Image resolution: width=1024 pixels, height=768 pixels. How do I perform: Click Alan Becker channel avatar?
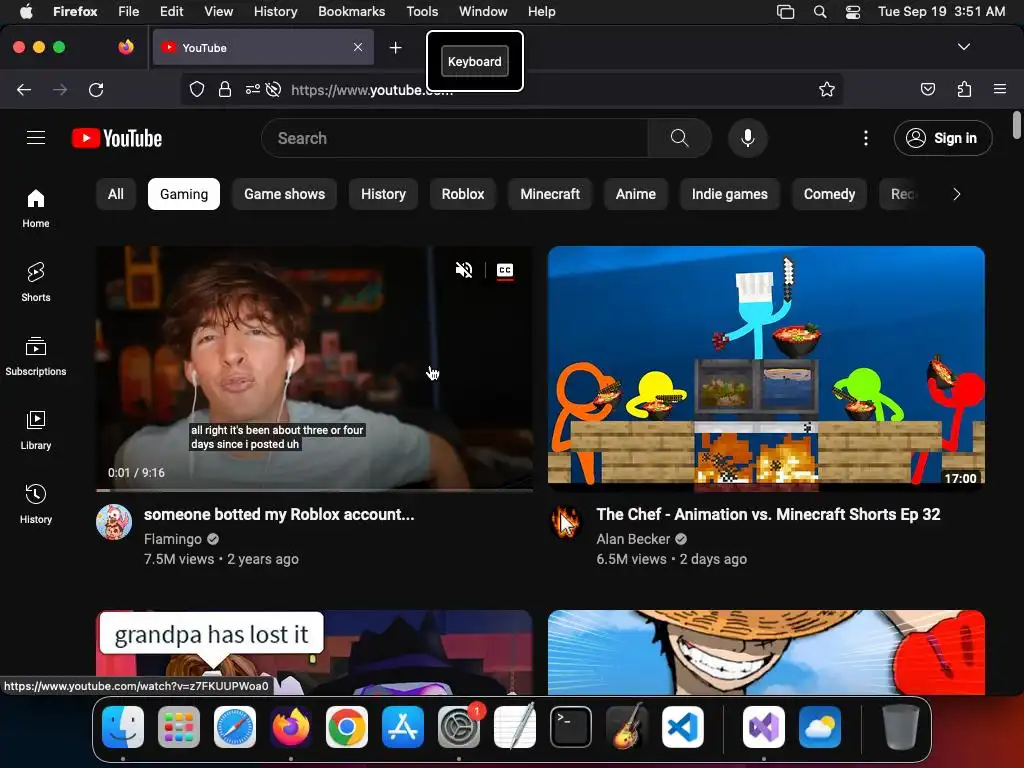point(566,522)
